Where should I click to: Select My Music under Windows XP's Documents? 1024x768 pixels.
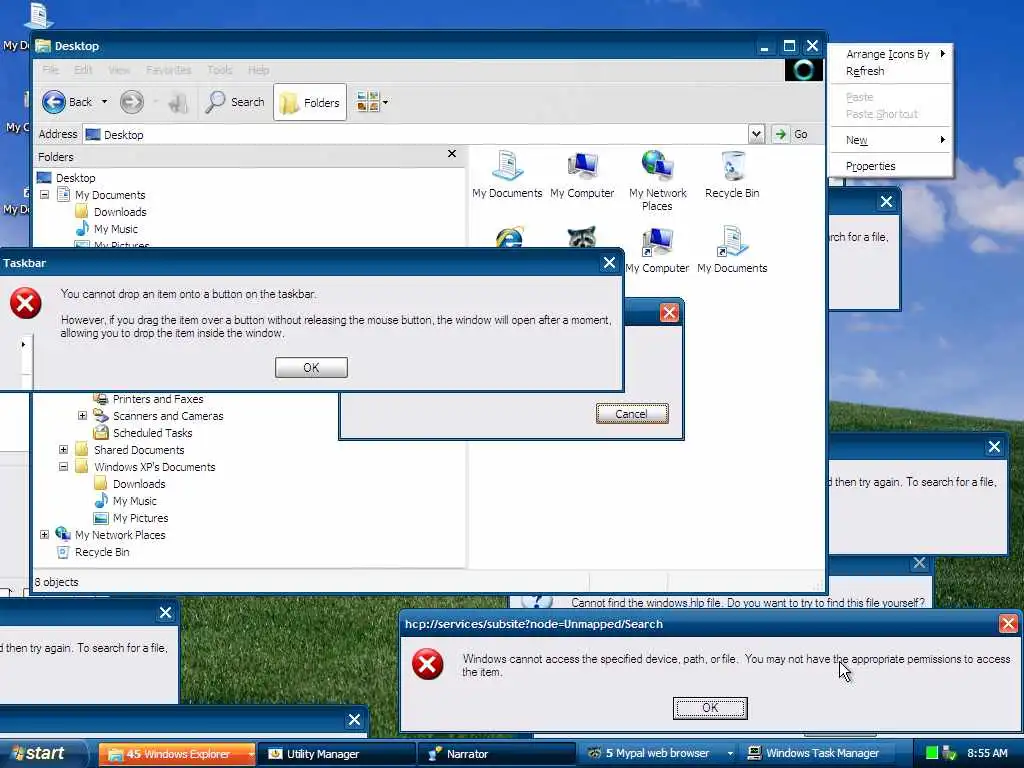135,500
